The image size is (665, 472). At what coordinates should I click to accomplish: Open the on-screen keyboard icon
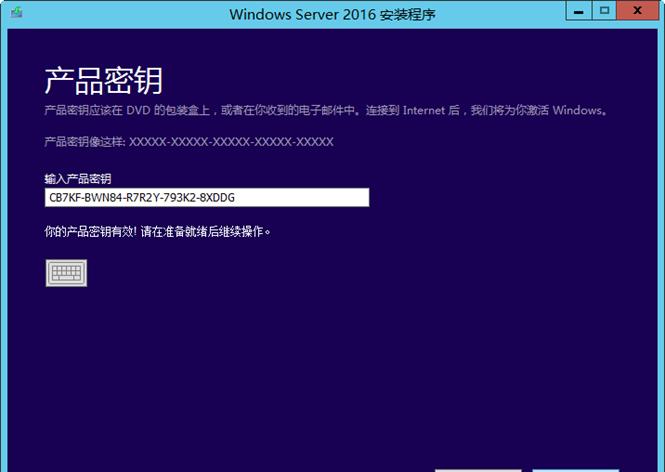66,273
